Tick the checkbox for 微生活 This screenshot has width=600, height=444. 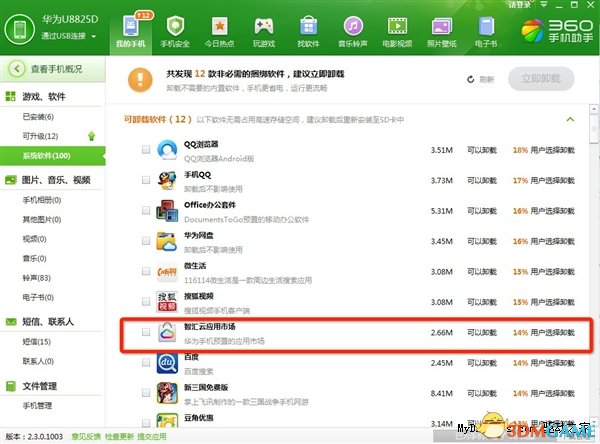(x=146, y=271)
